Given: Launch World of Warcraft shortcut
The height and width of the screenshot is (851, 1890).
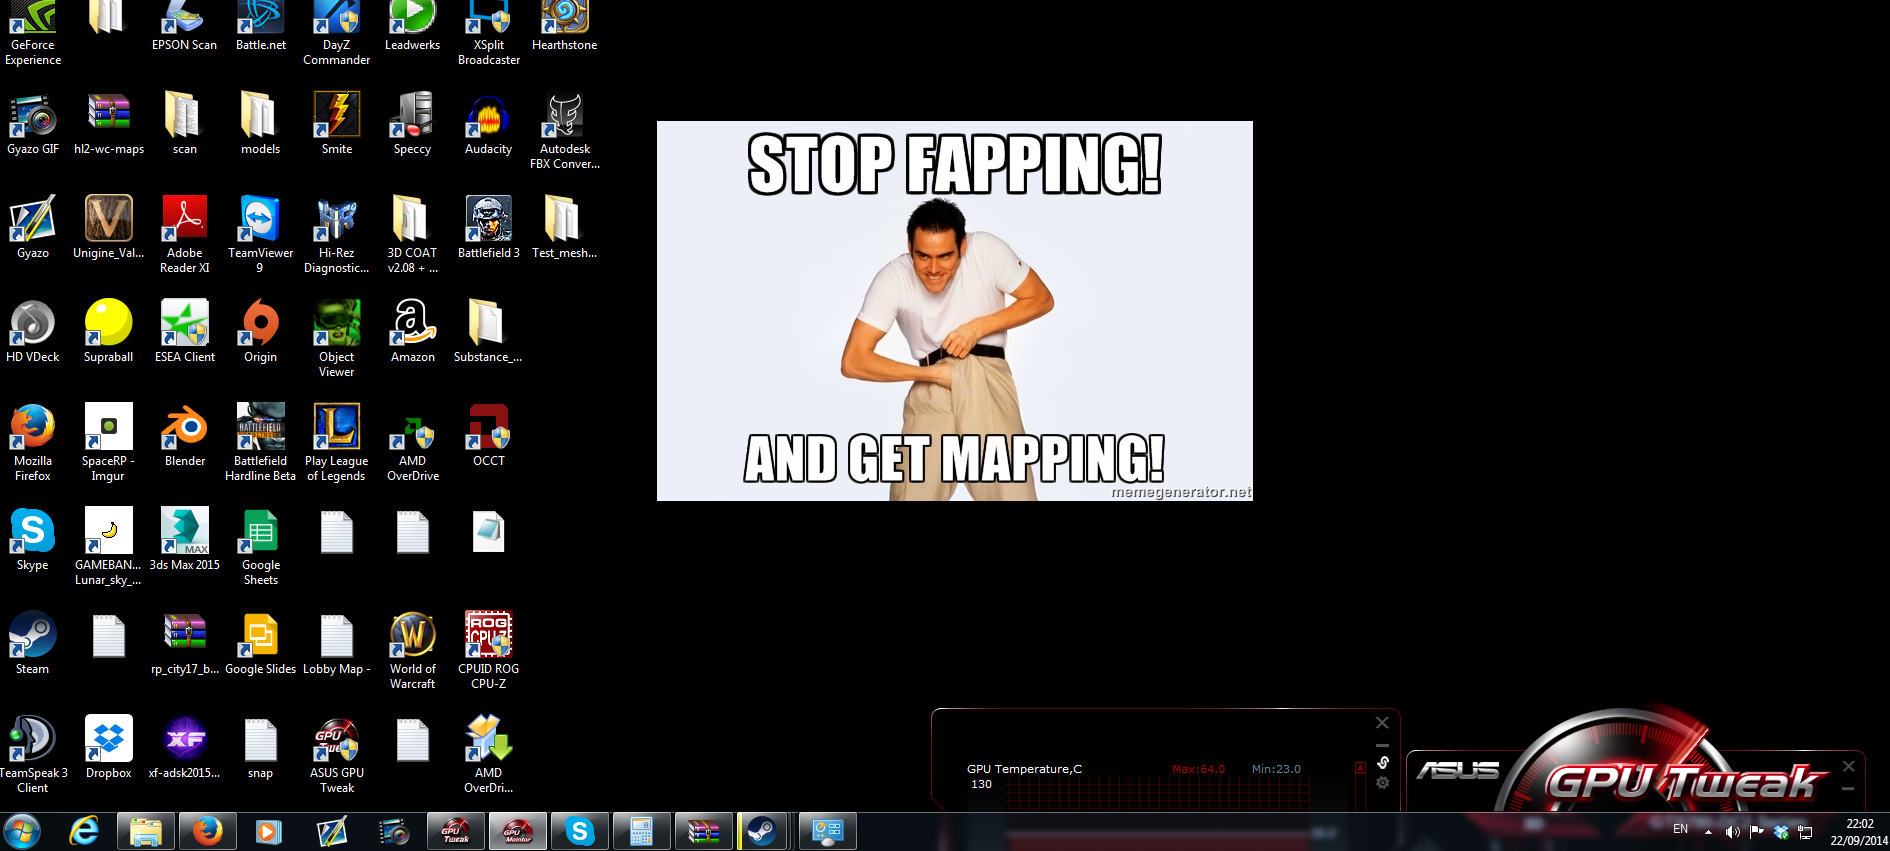Looking at the screenshot, I should pyautogui.click(x=413, y=651).
